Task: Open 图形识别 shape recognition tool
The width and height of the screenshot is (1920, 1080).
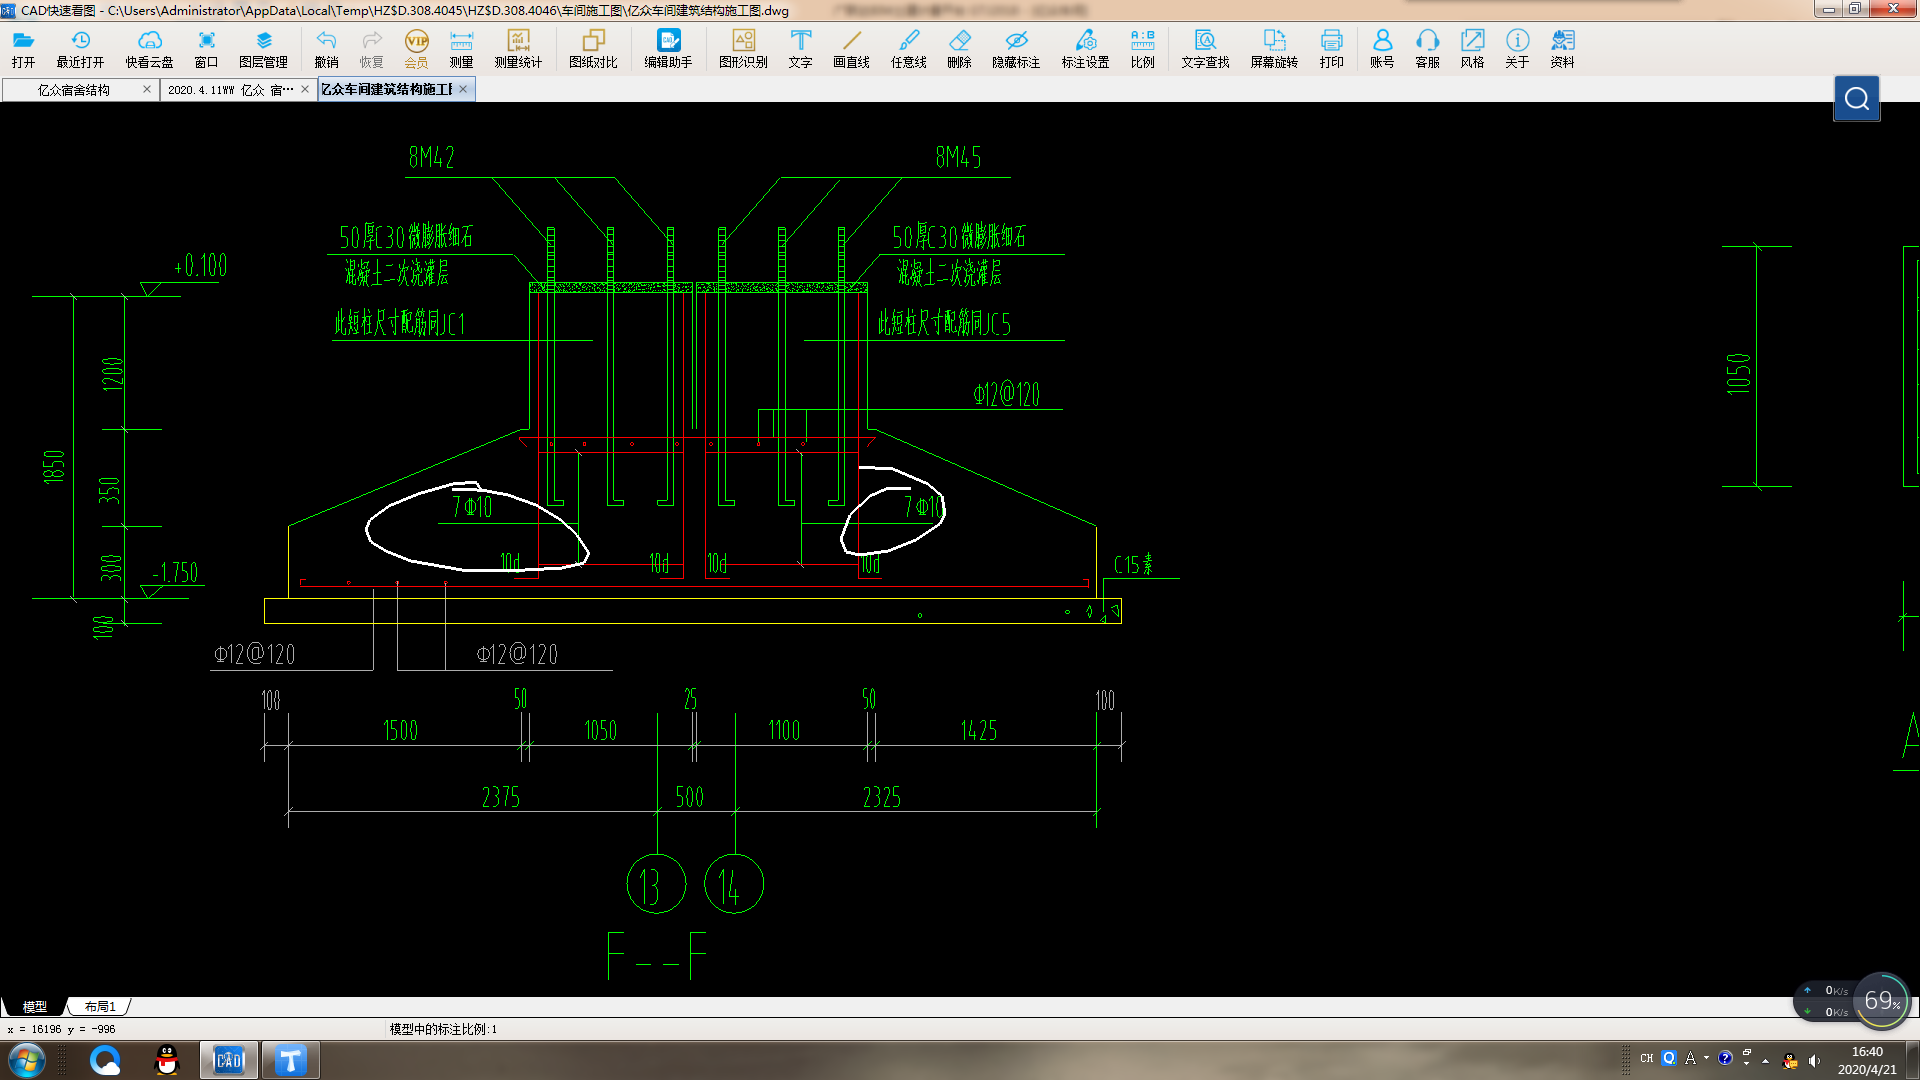Action: coord(743,48)
